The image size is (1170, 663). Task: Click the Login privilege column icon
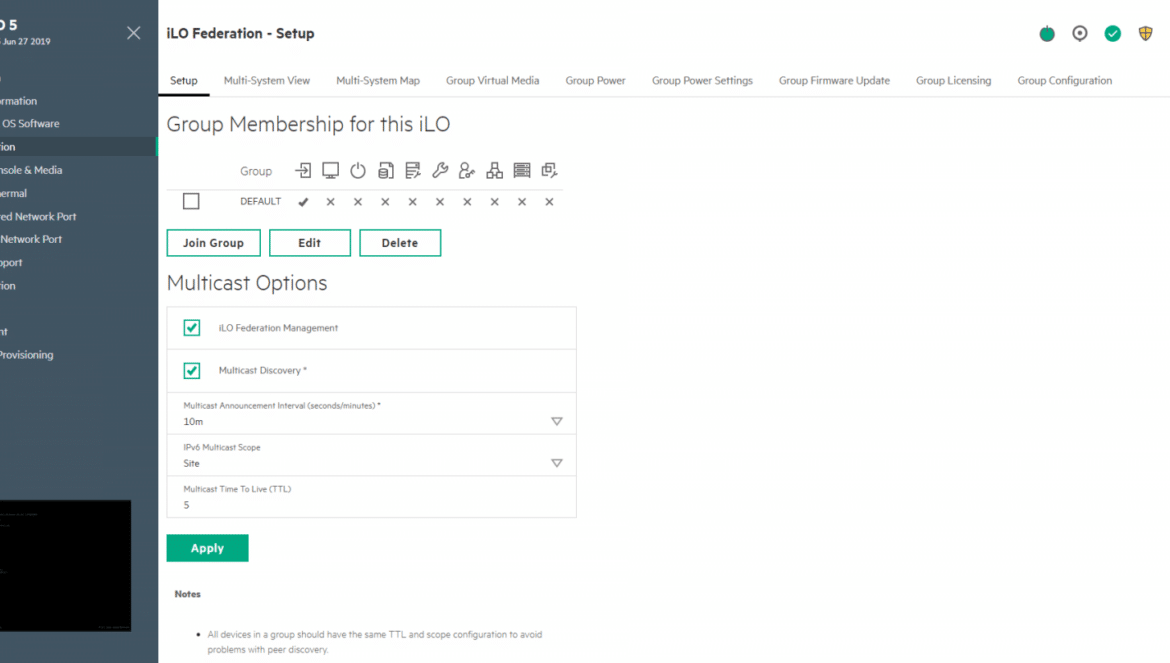pyautogui.click(x=303, y=171)
